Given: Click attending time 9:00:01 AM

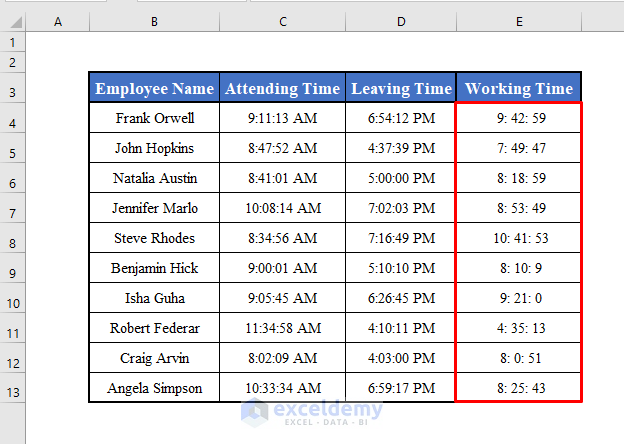Looking at the screenshot, I should pyautogui.click(x=283, y=268).
